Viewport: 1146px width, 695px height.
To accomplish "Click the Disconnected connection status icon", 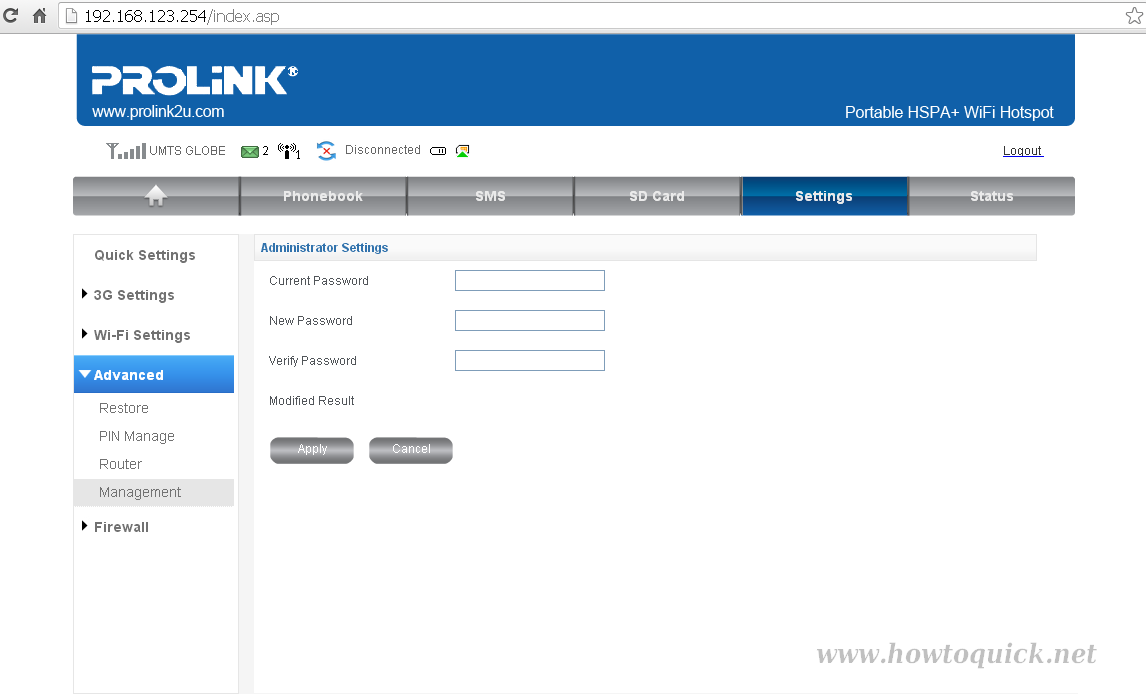I will tap(326, 150).
